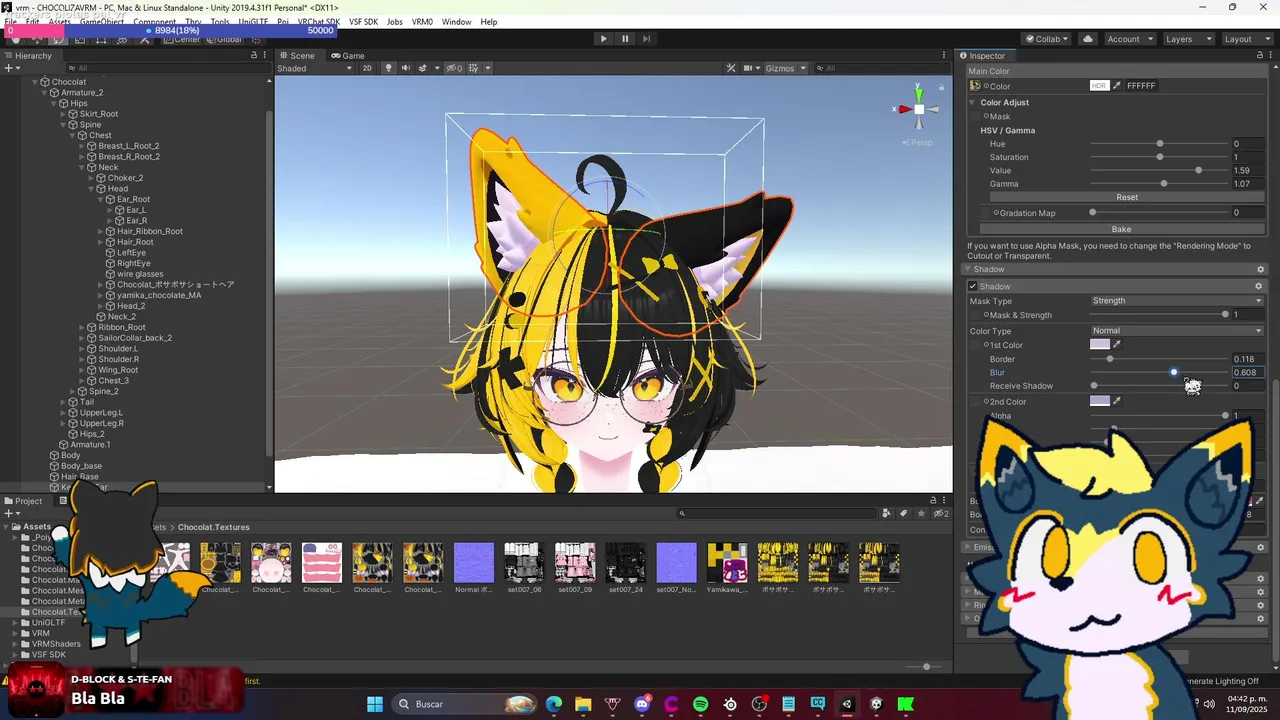Click the Step frame button
Viewport: 1280px width, 720px height.
[647, 39]
